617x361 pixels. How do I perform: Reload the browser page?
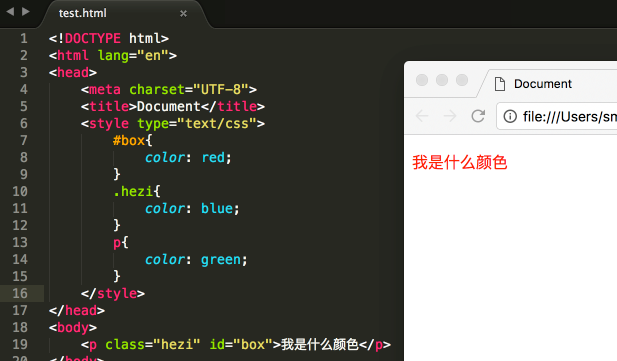[x=478, y=116]
